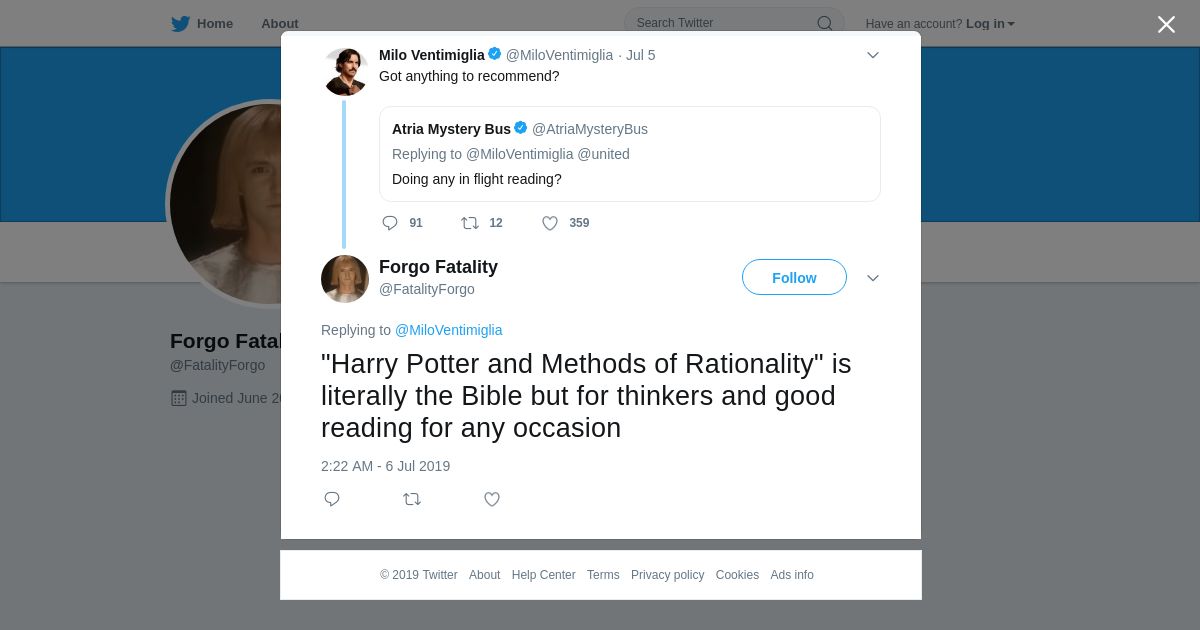Retweet Forgo Fatality's tweet

[x=412, y=499]
